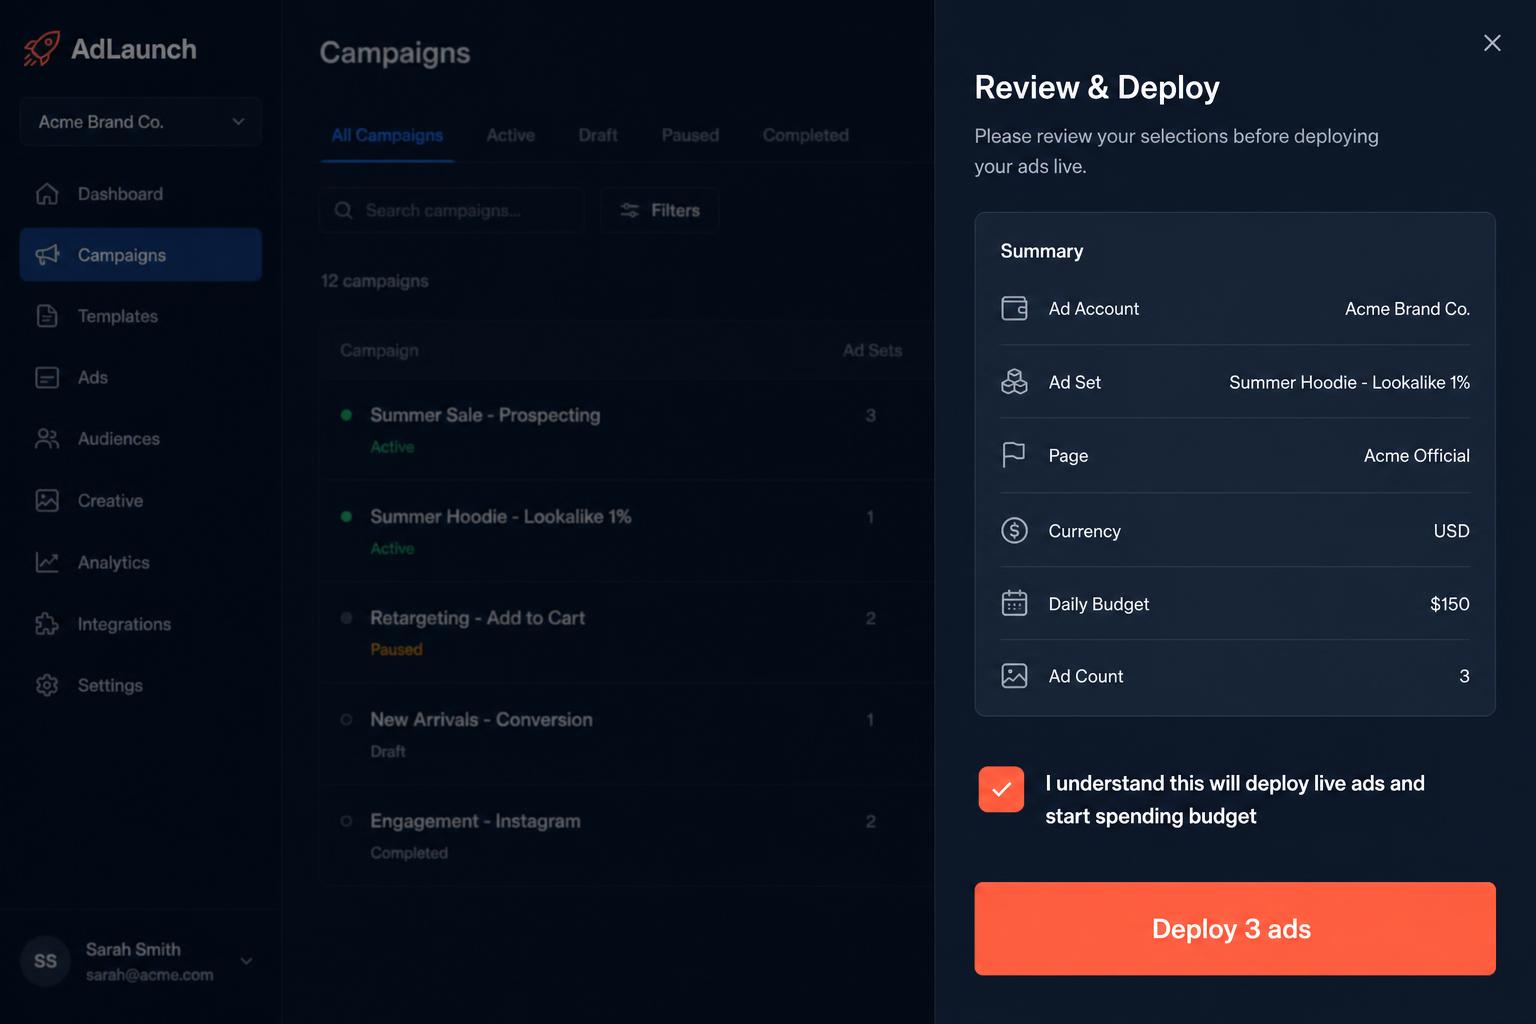Click the Ad Count image icon
1536x1024 pixels.
click(1014, 676)
